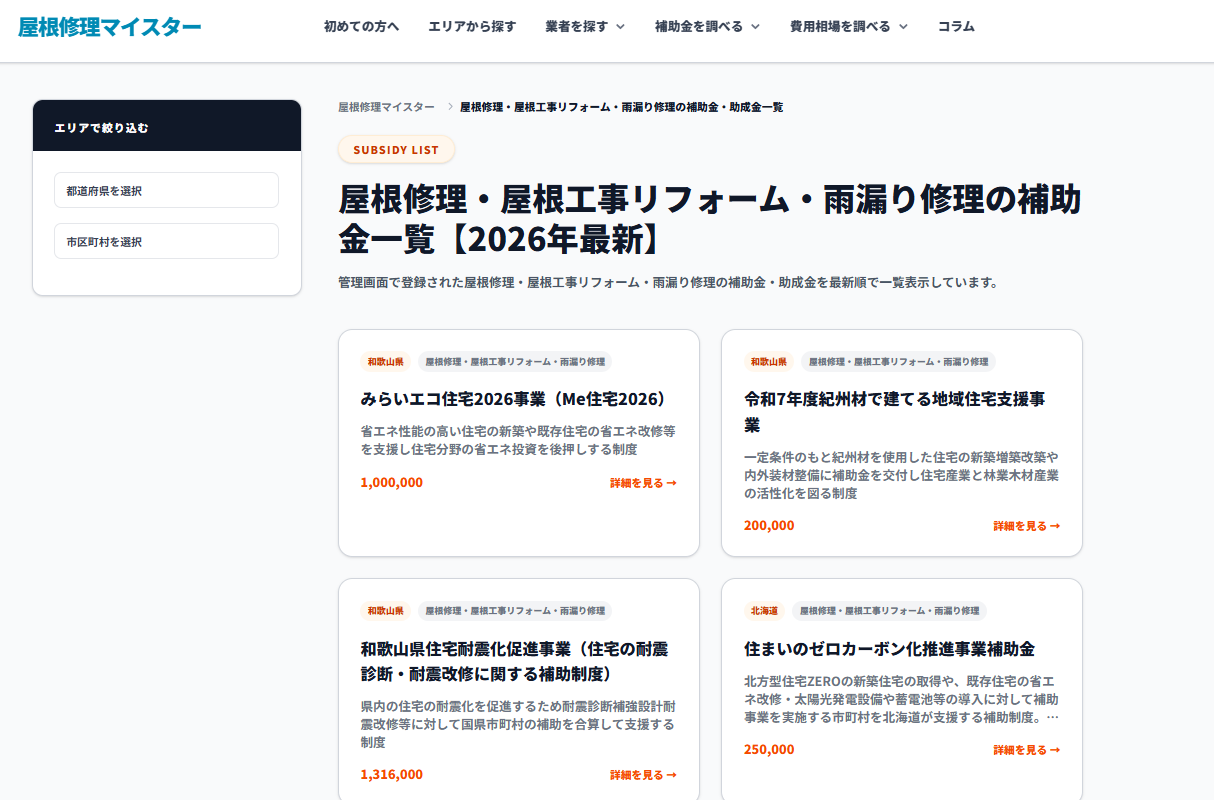This screenshot has width=1214, height=800.
Task: Click the 1,000,000 amount
Action: pyautogui.click(x=391, y=483)
